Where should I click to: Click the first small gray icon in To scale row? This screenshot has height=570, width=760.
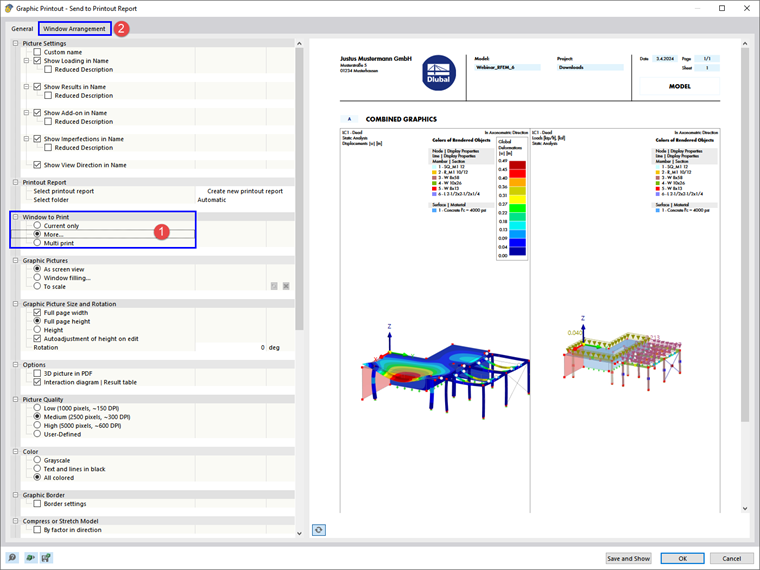[274, 286]
